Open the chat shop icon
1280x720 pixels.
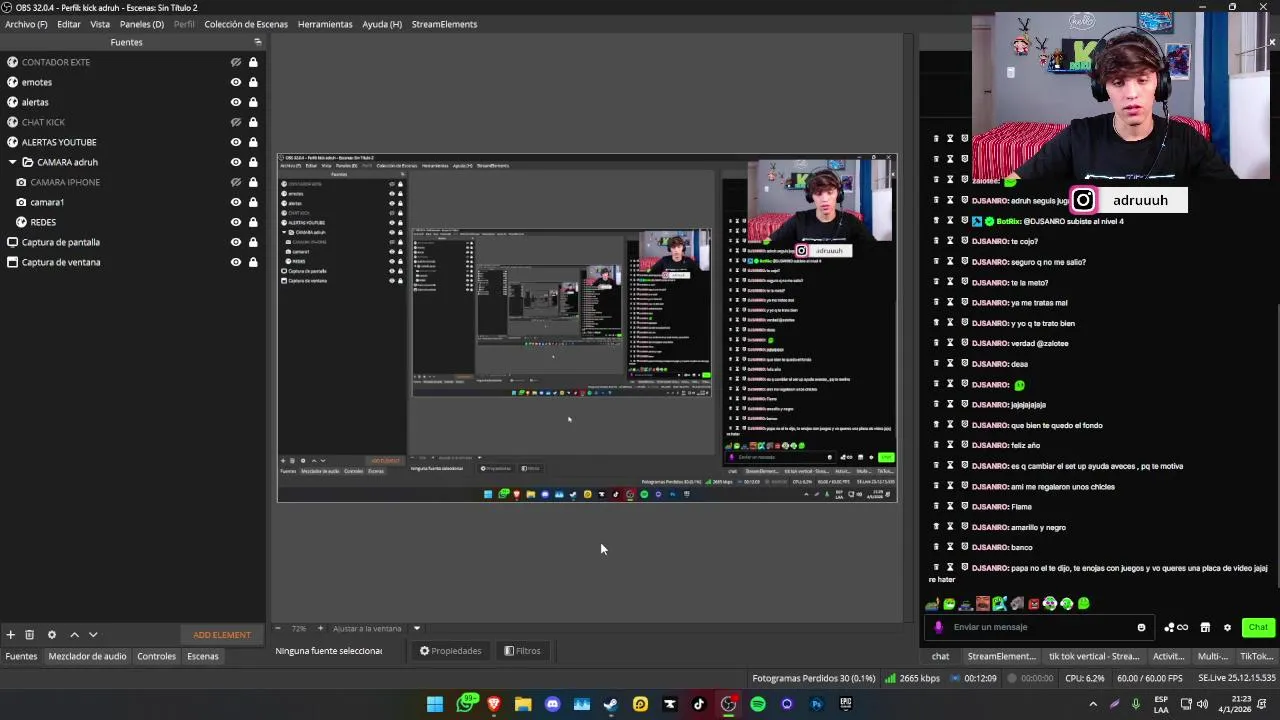(x=1205, y=627)
